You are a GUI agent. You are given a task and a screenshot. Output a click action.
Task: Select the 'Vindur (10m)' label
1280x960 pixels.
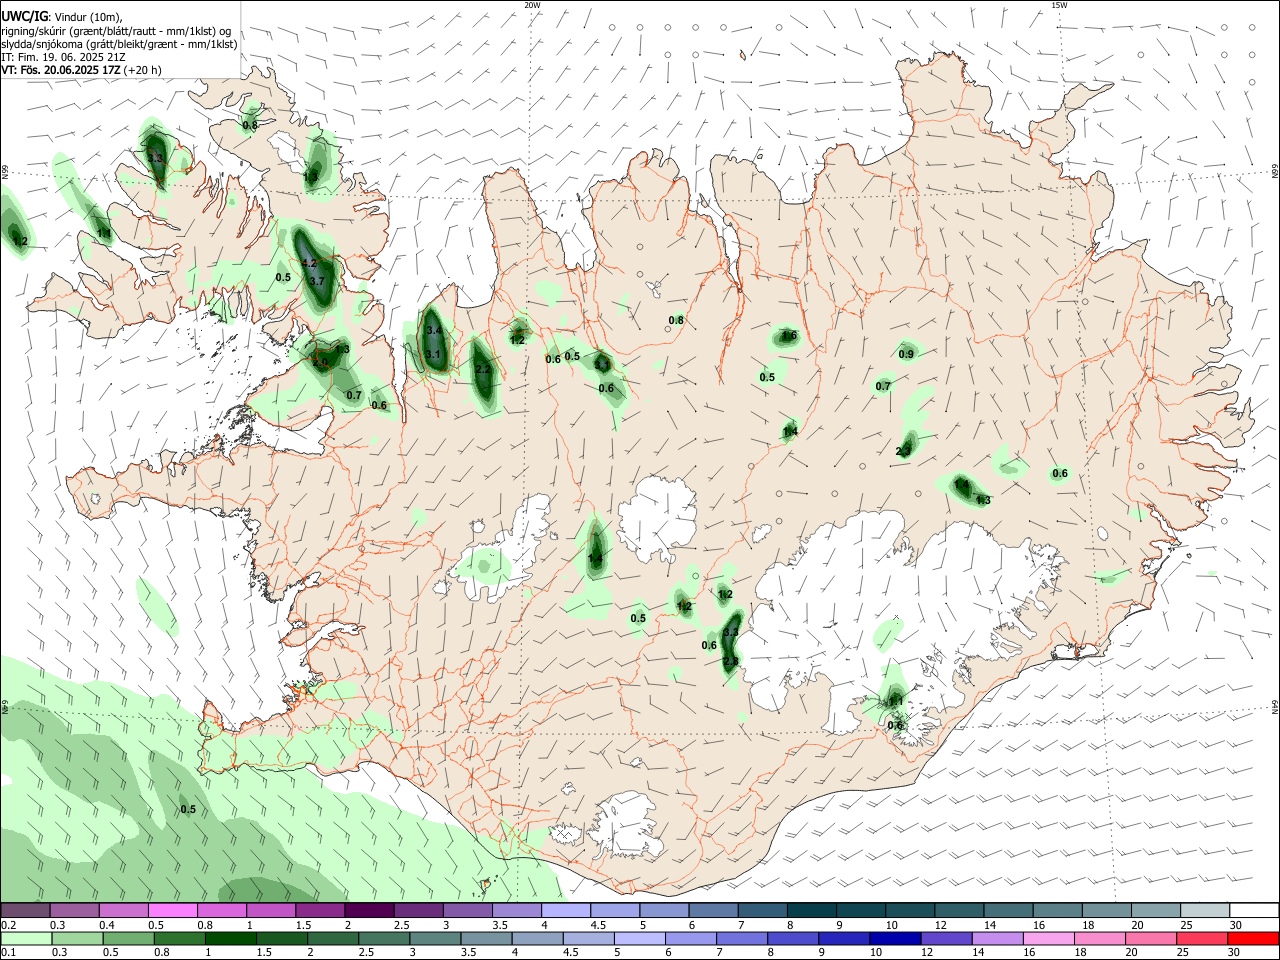[x=87, y=17]
